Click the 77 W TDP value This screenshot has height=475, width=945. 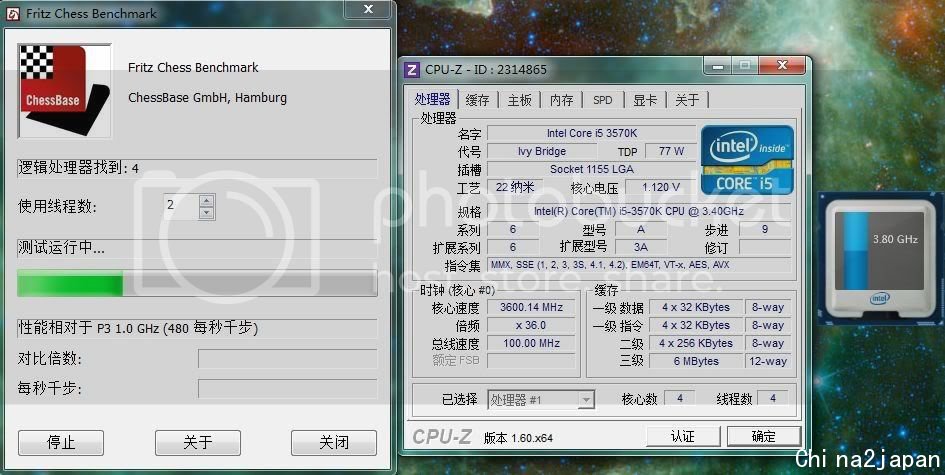click(x=671, y=151)
